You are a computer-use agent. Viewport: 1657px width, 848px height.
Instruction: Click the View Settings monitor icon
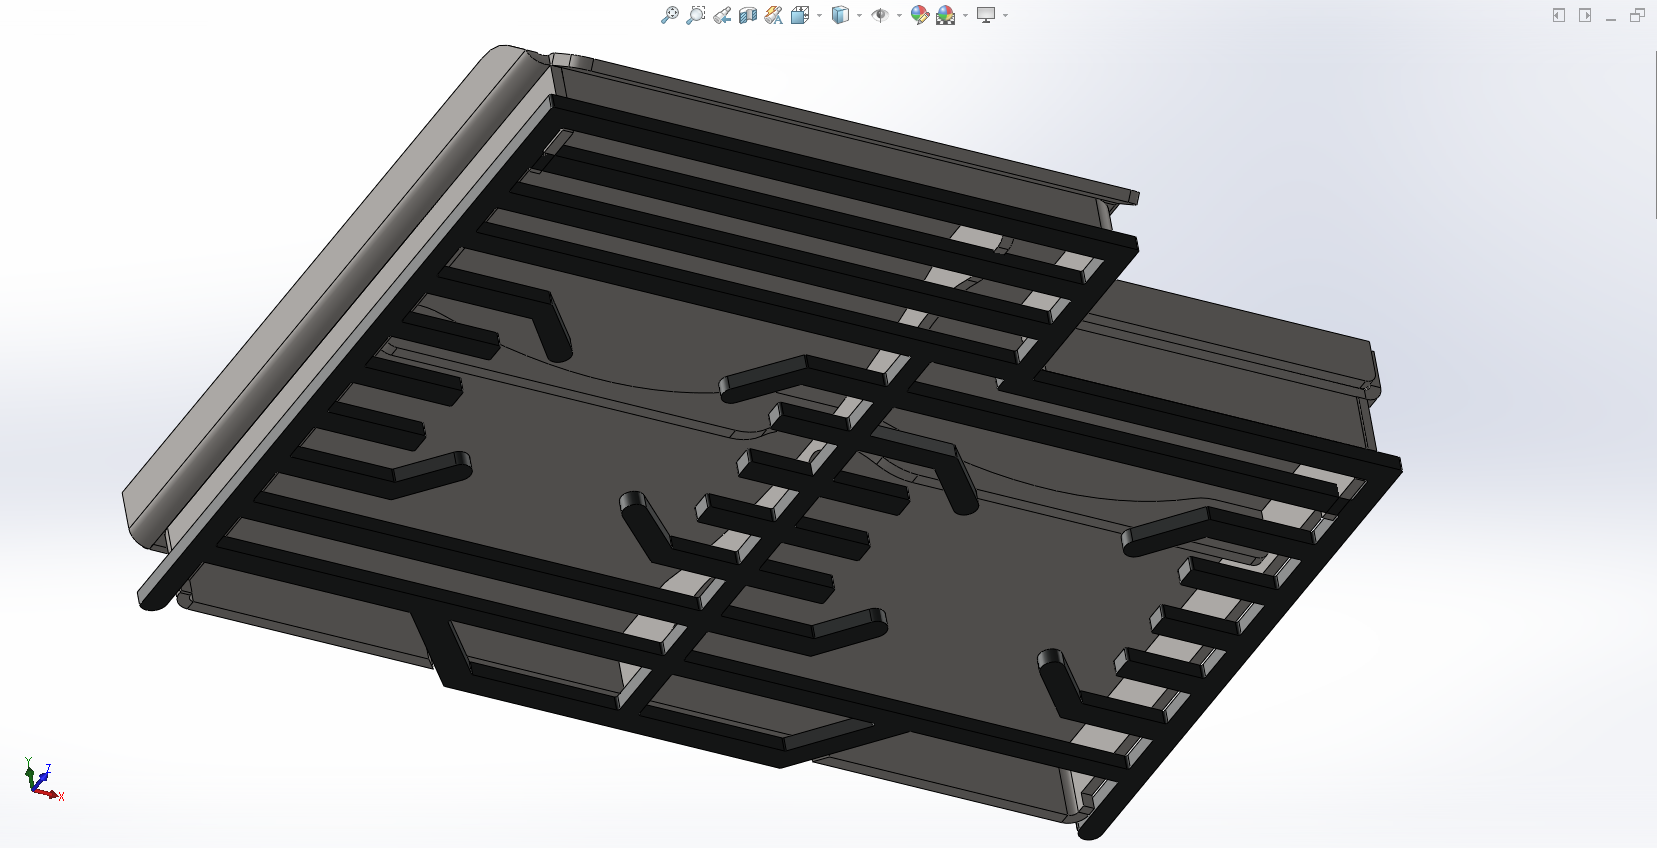click(986, 15)
